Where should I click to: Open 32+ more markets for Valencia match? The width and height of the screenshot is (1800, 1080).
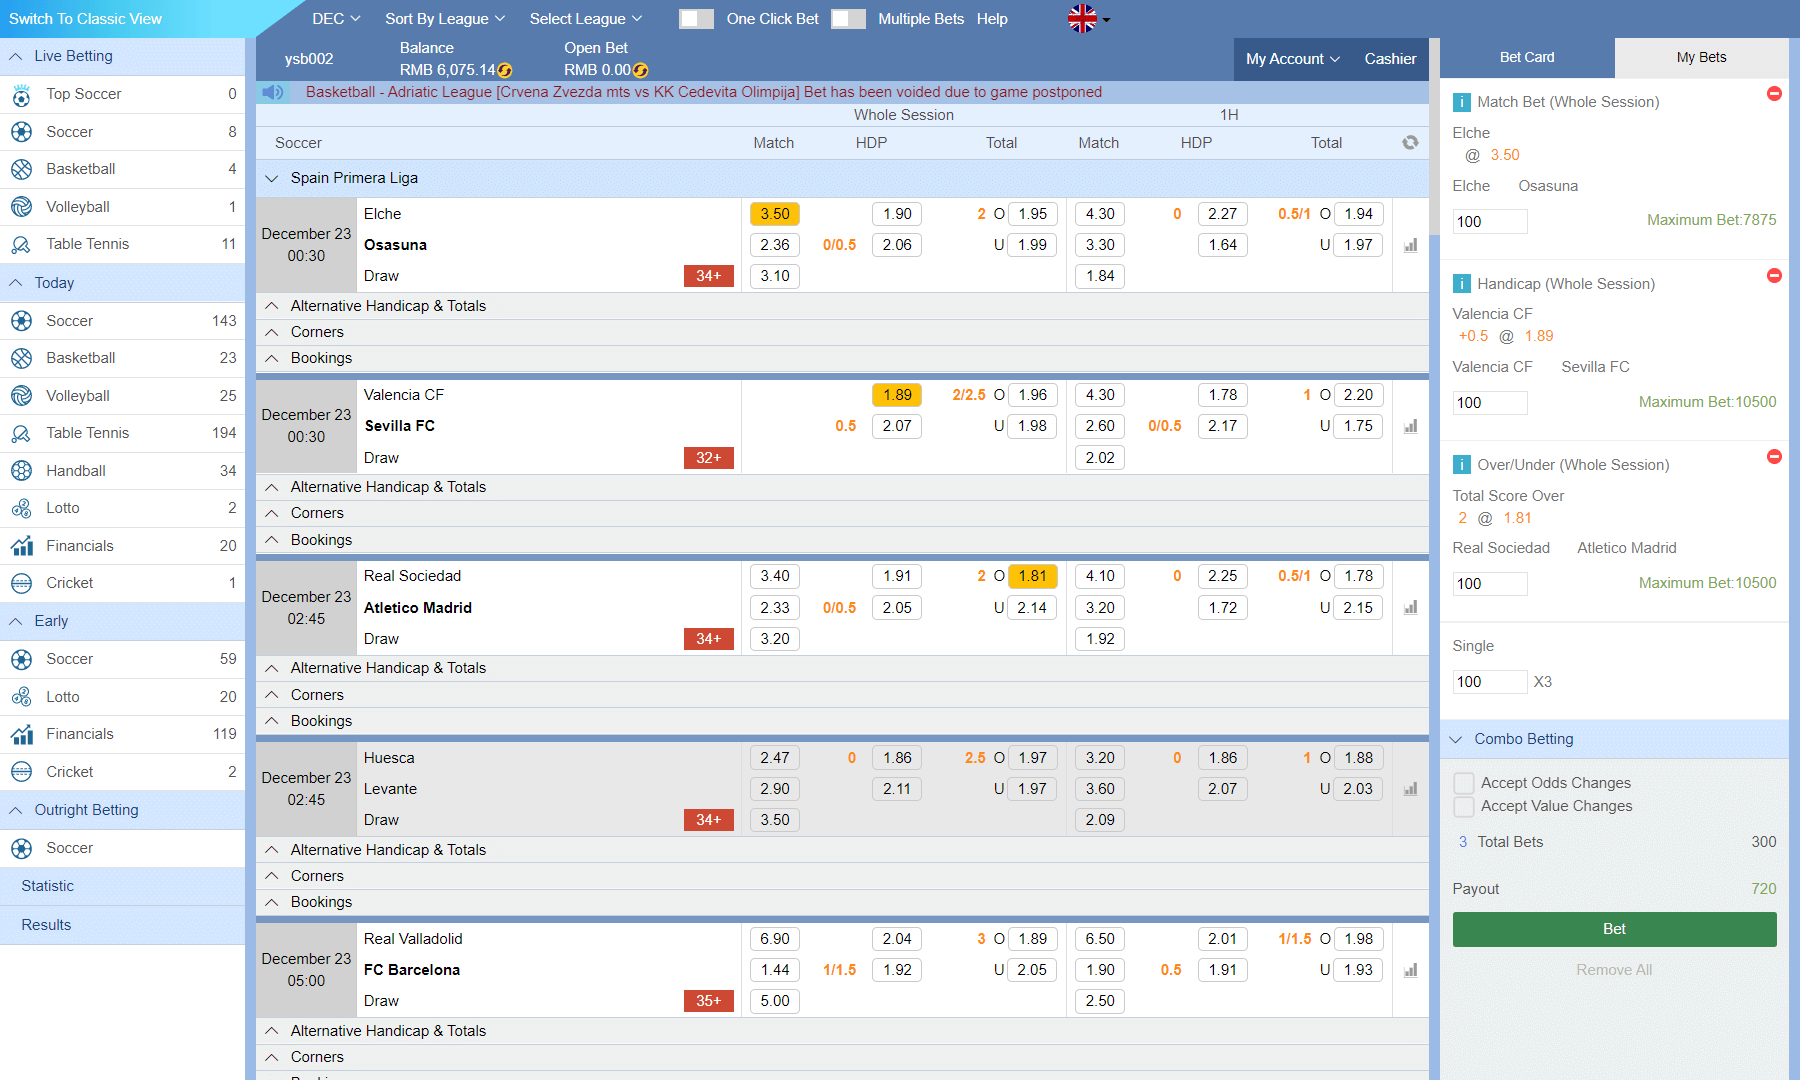coord(709,458)
